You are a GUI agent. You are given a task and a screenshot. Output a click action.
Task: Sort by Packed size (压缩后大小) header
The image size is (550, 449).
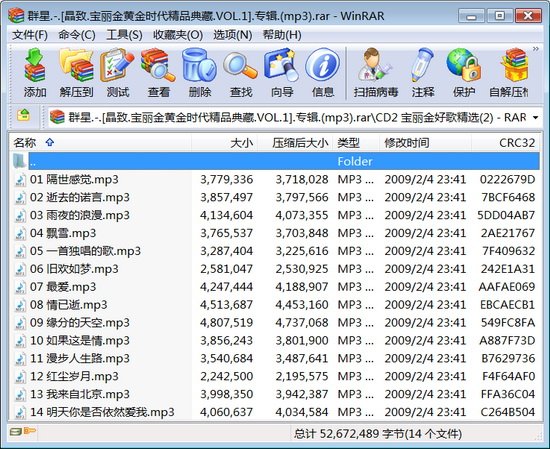295,143
